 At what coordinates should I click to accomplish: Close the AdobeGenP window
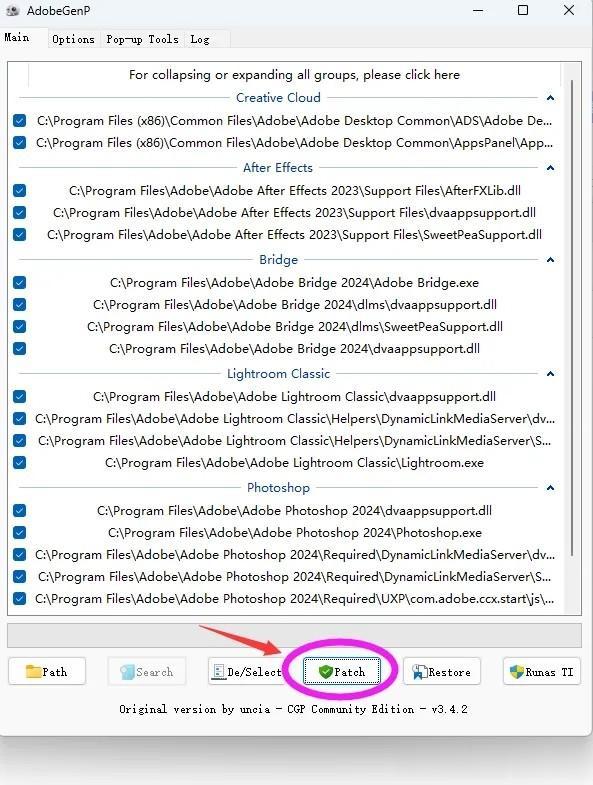pos(569,11)
